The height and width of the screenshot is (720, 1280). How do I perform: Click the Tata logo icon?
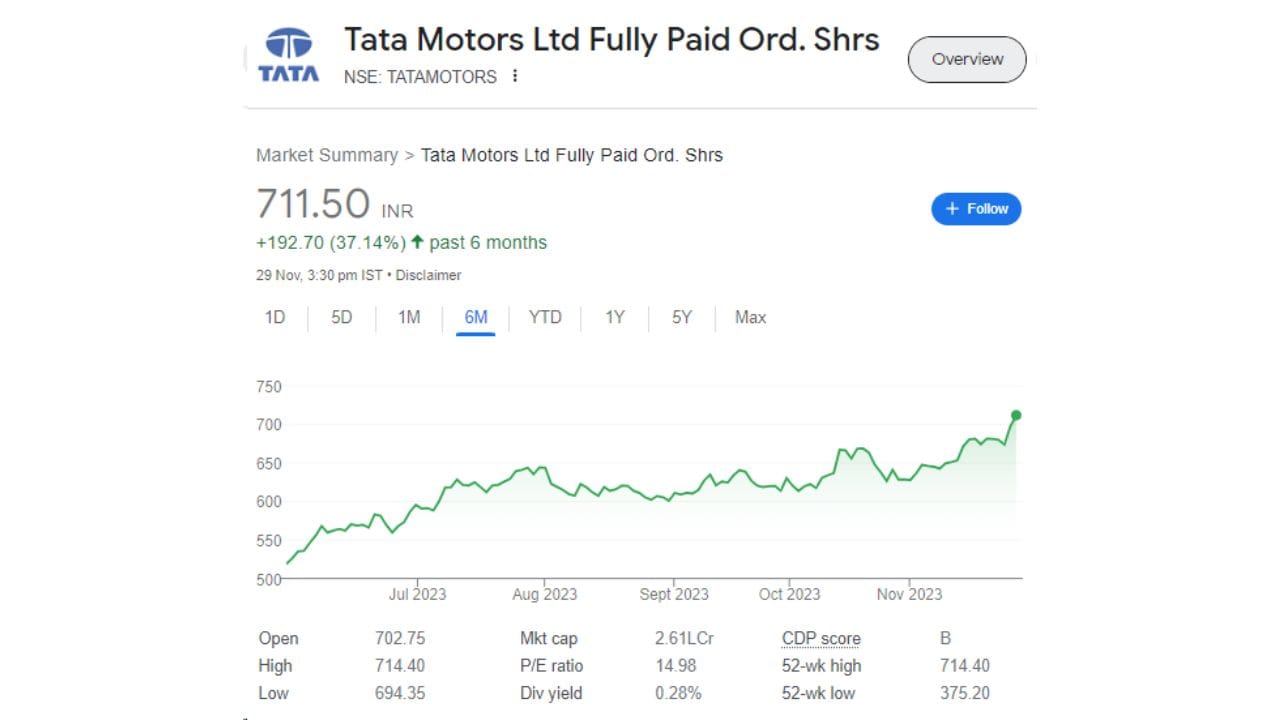tap(289, 55)
